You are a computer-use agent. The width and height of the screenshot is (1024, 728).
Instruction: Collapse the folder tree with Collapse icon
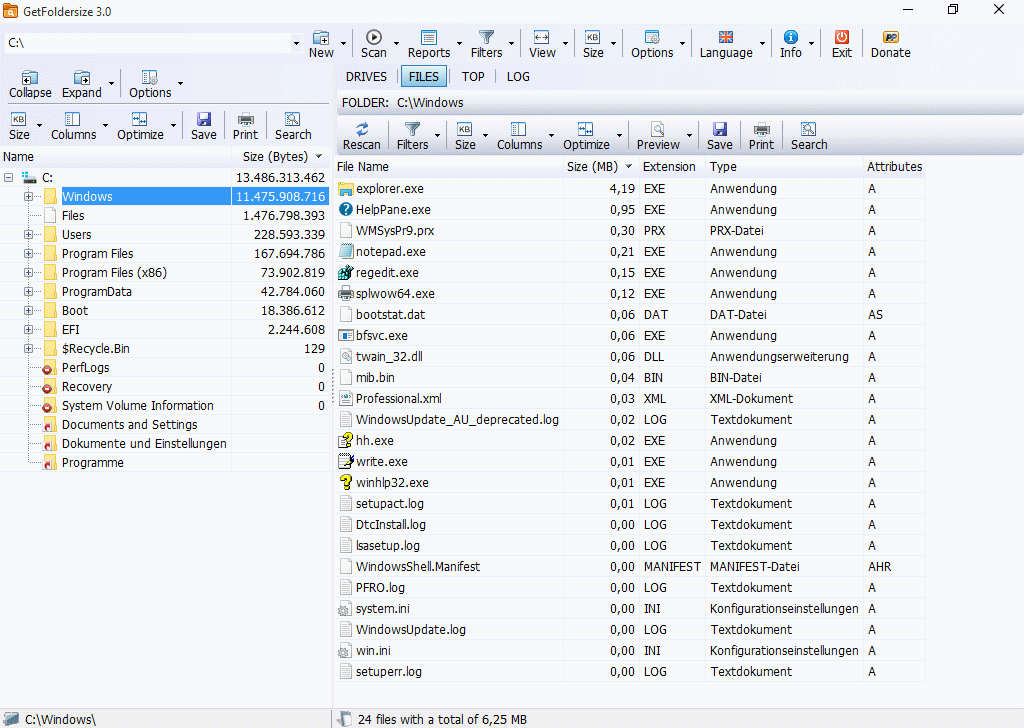tap(30, 78)
